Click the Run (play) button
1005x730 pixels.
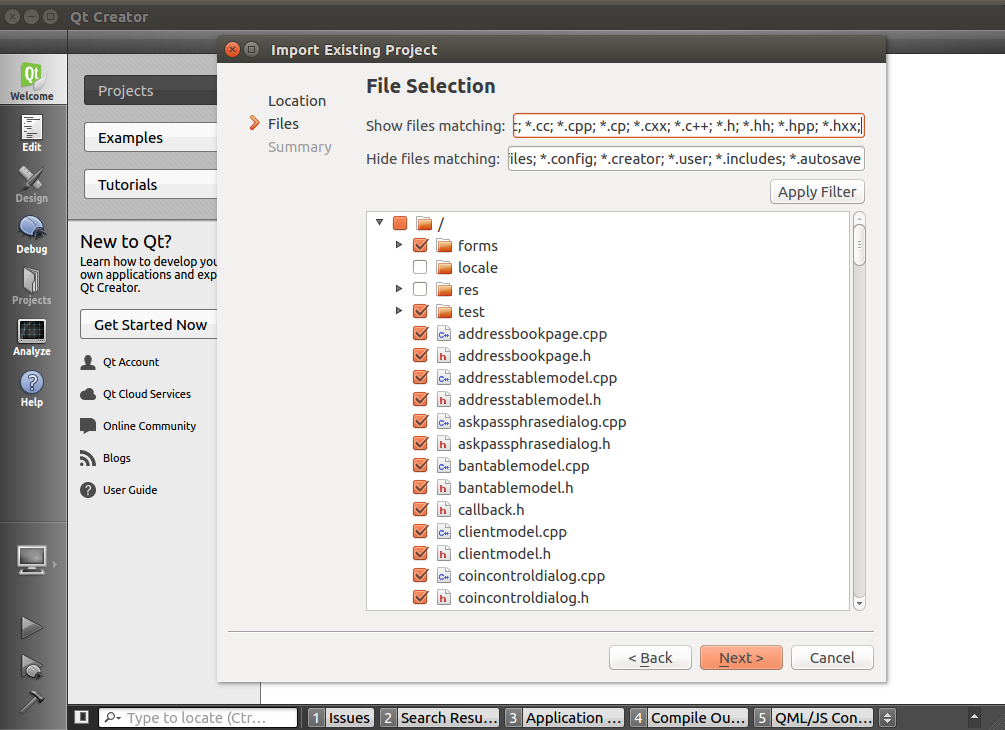pyautogui.click(x=32, y=627)
